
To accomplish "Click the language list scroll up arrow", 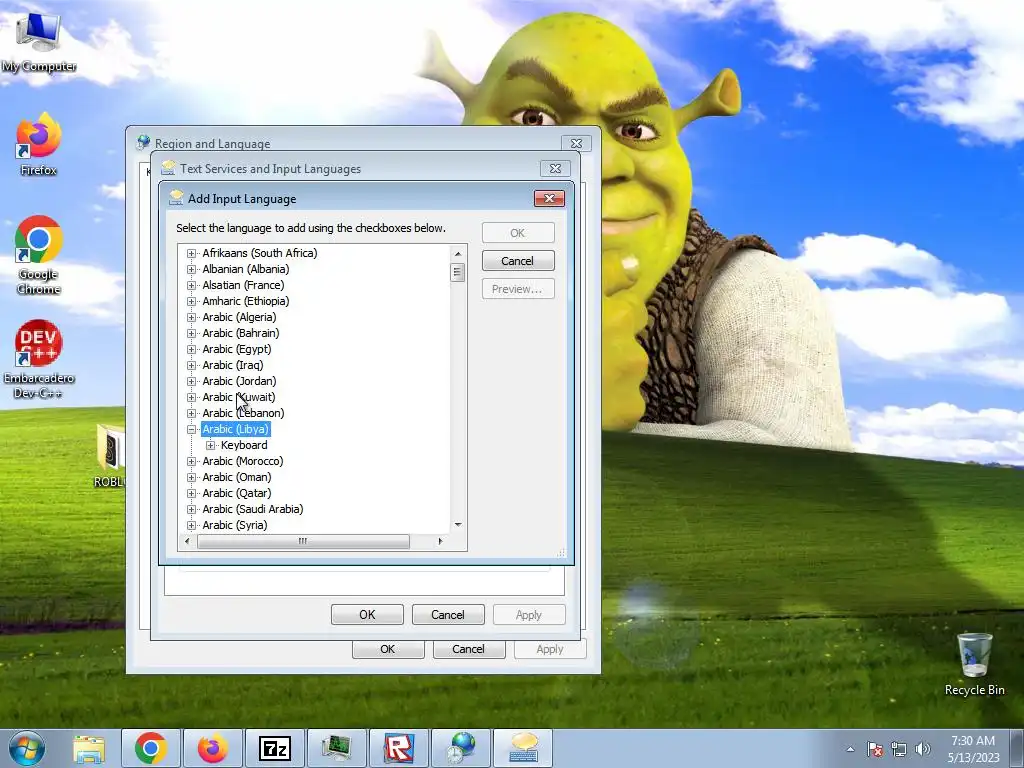I will tap(458, 253).
